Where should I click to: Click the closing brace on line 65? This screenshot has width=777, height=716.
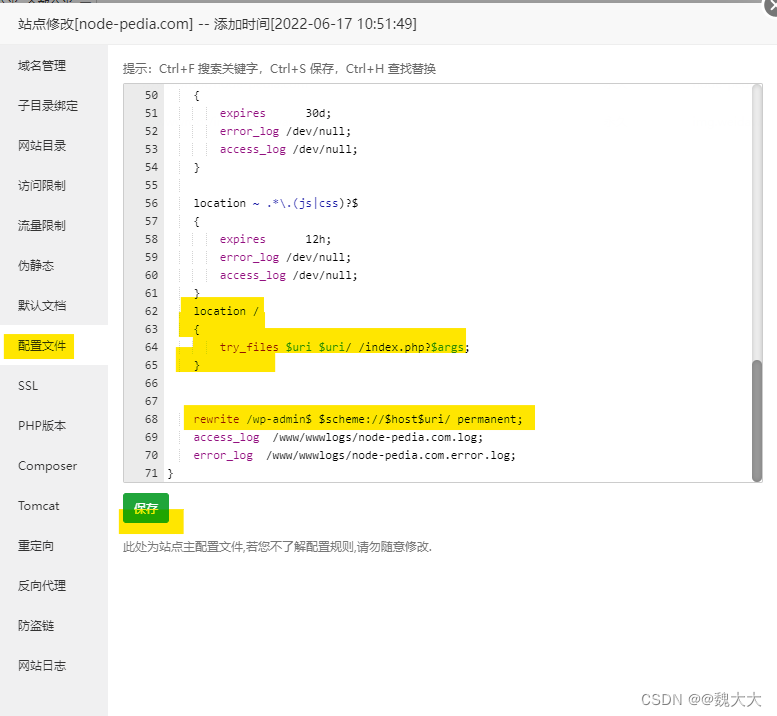coord(197,365)
